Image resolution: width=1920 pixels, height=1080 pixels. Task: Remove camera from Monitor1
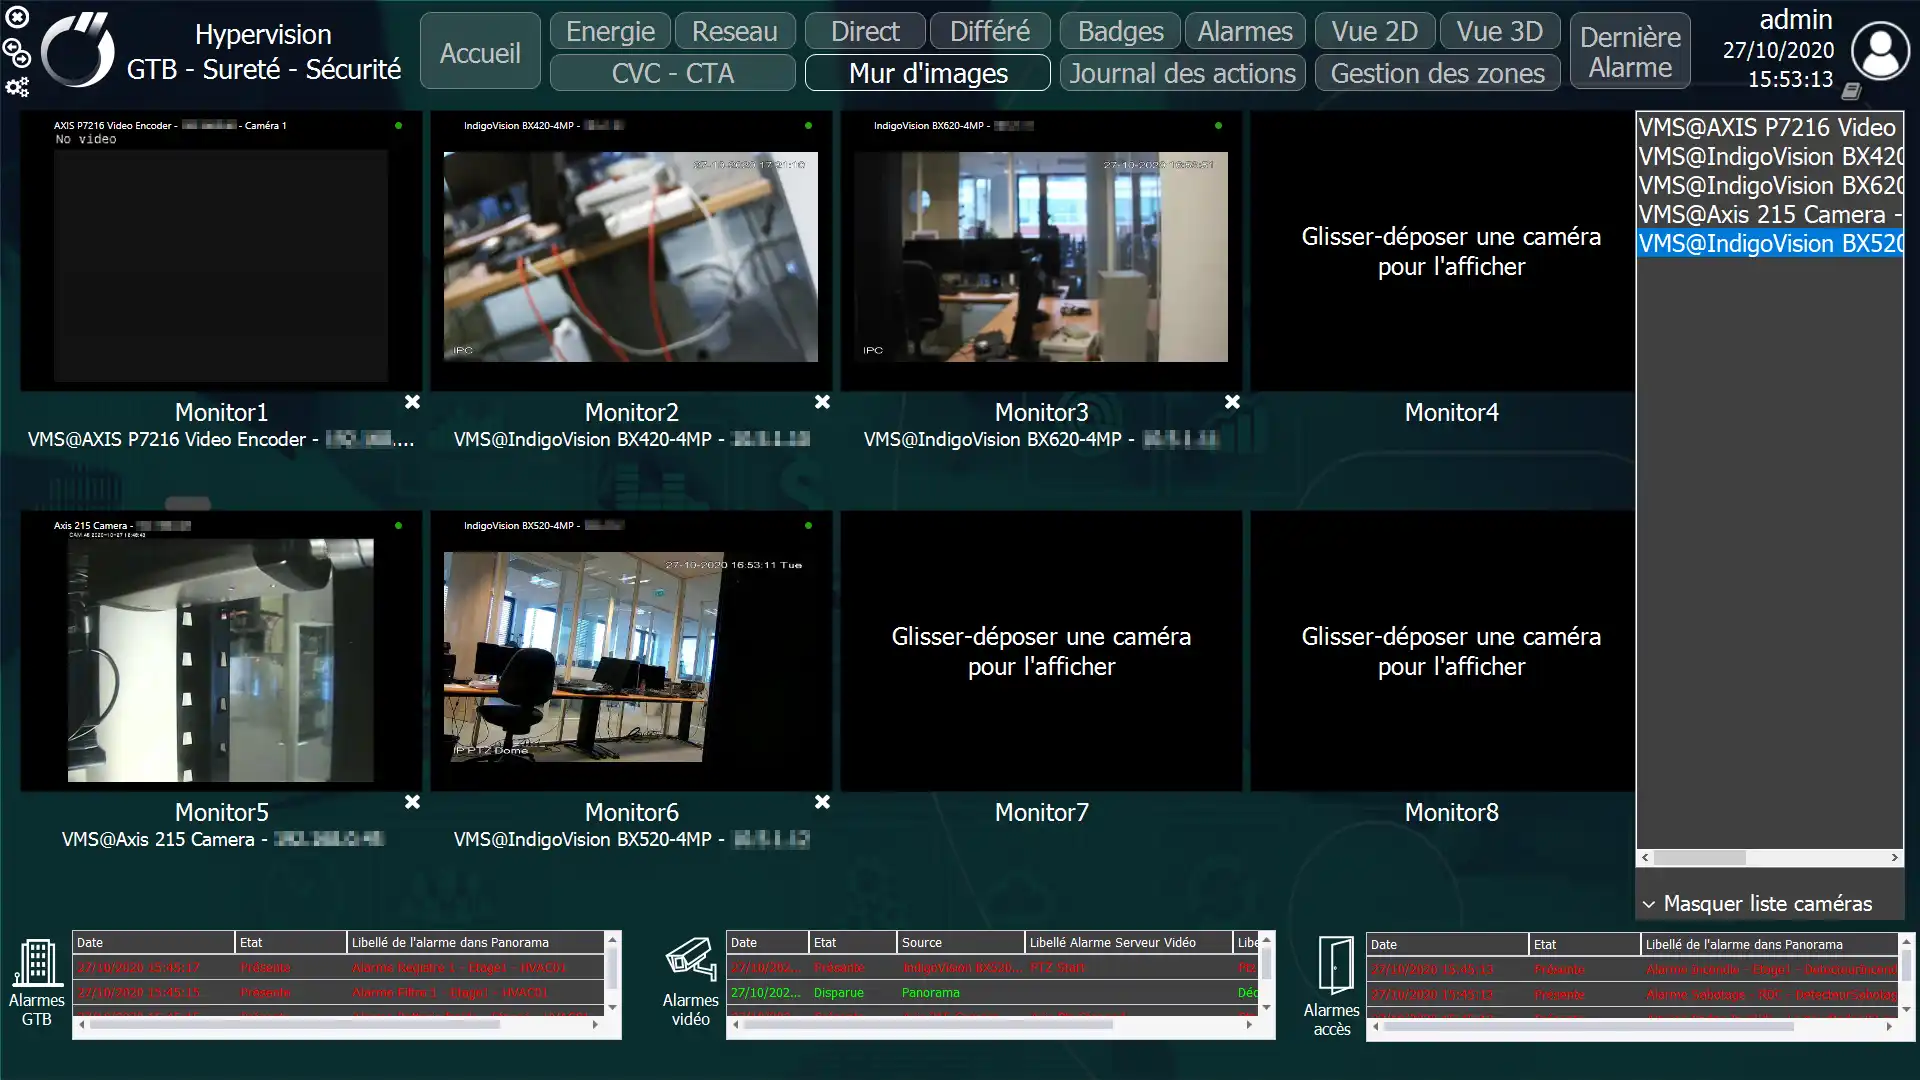412,402
